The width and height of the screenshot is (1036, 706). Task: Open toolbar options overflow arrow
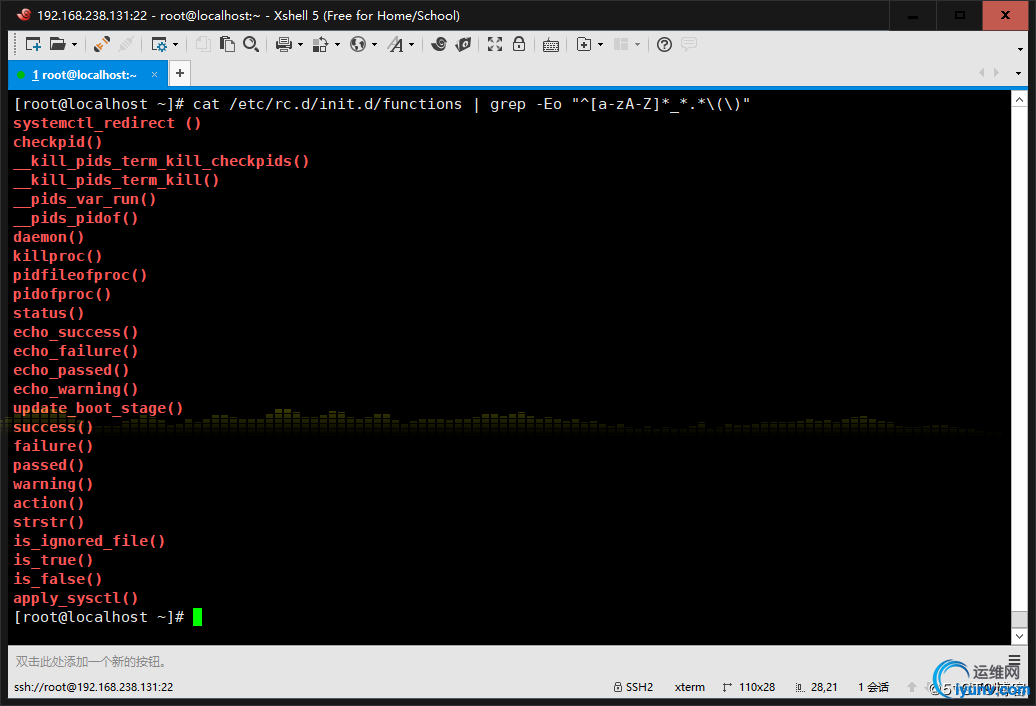[1020, 49]
